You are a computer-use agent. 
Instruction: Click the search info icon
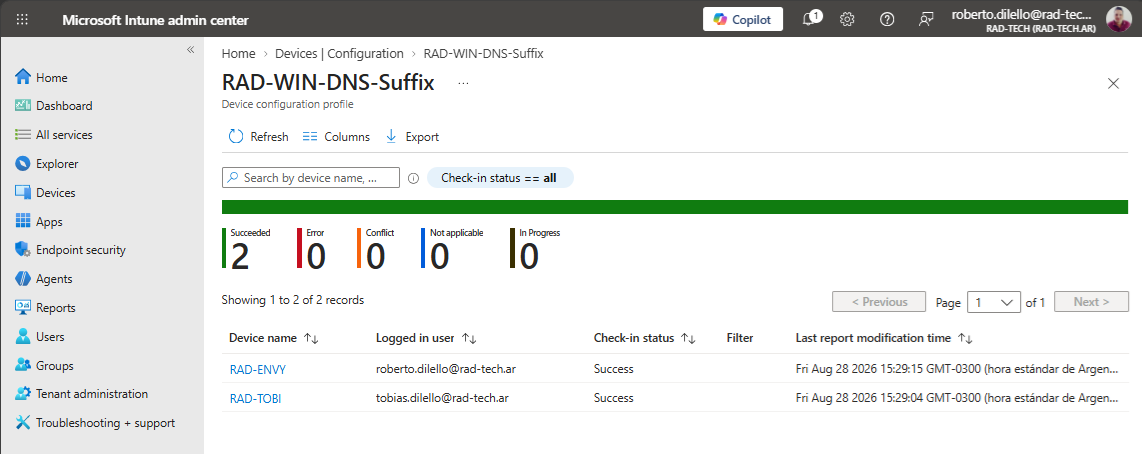[x=414, y=178]
